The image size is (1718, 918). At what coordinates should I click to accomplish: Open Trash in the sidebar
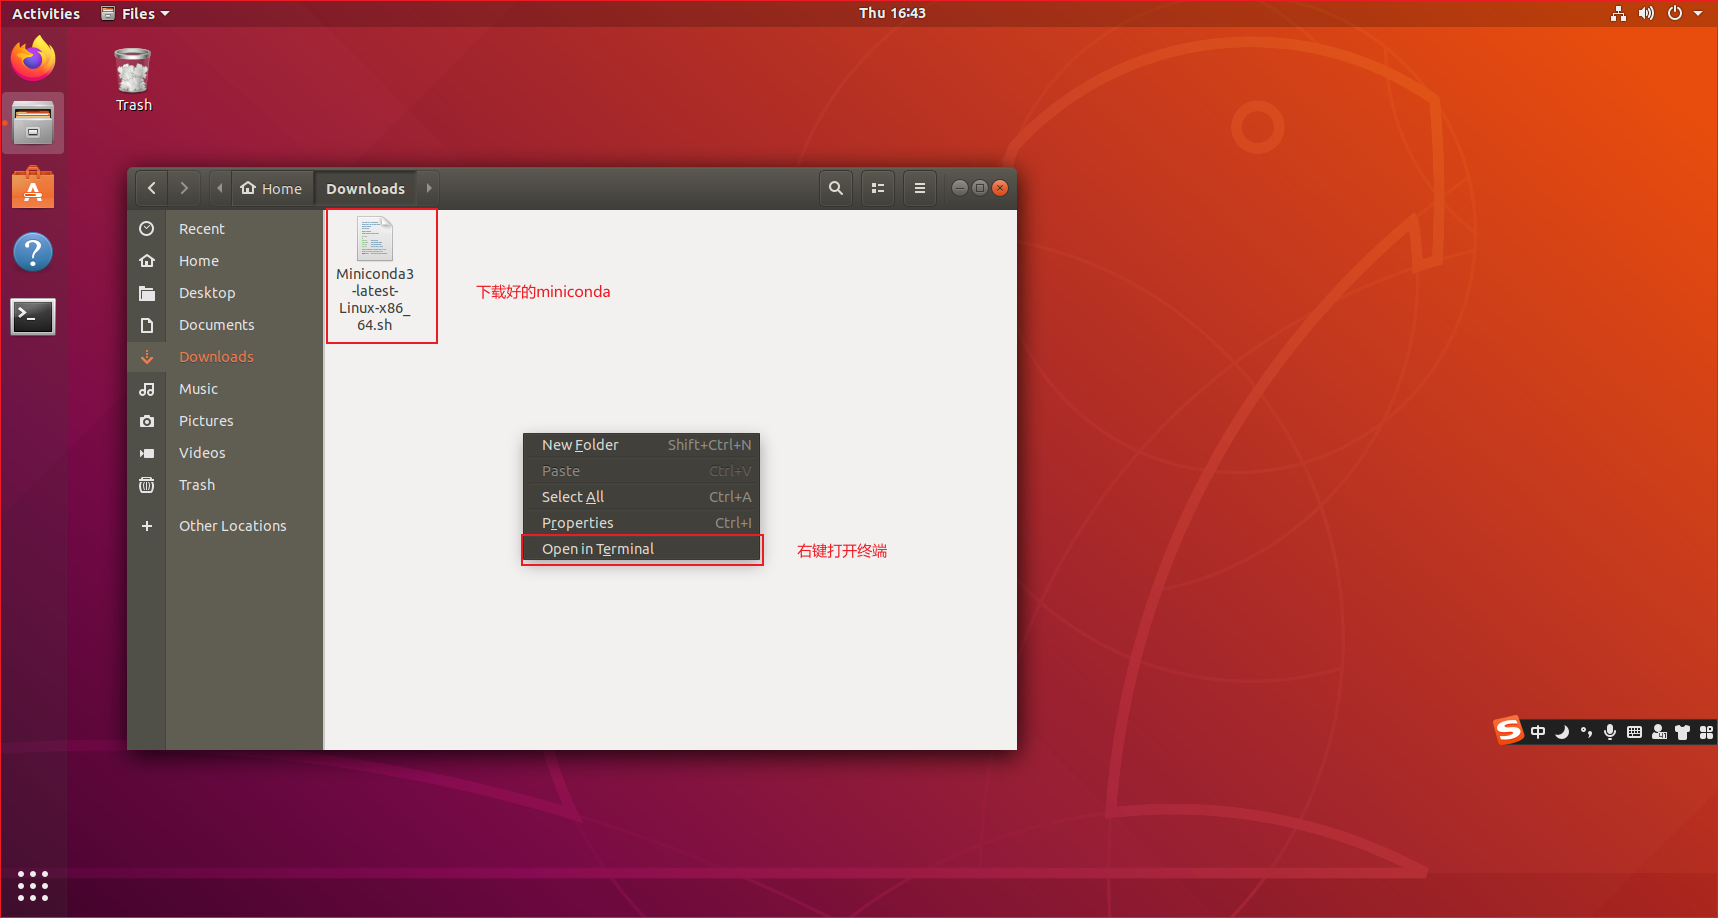(x=225, y=485)
